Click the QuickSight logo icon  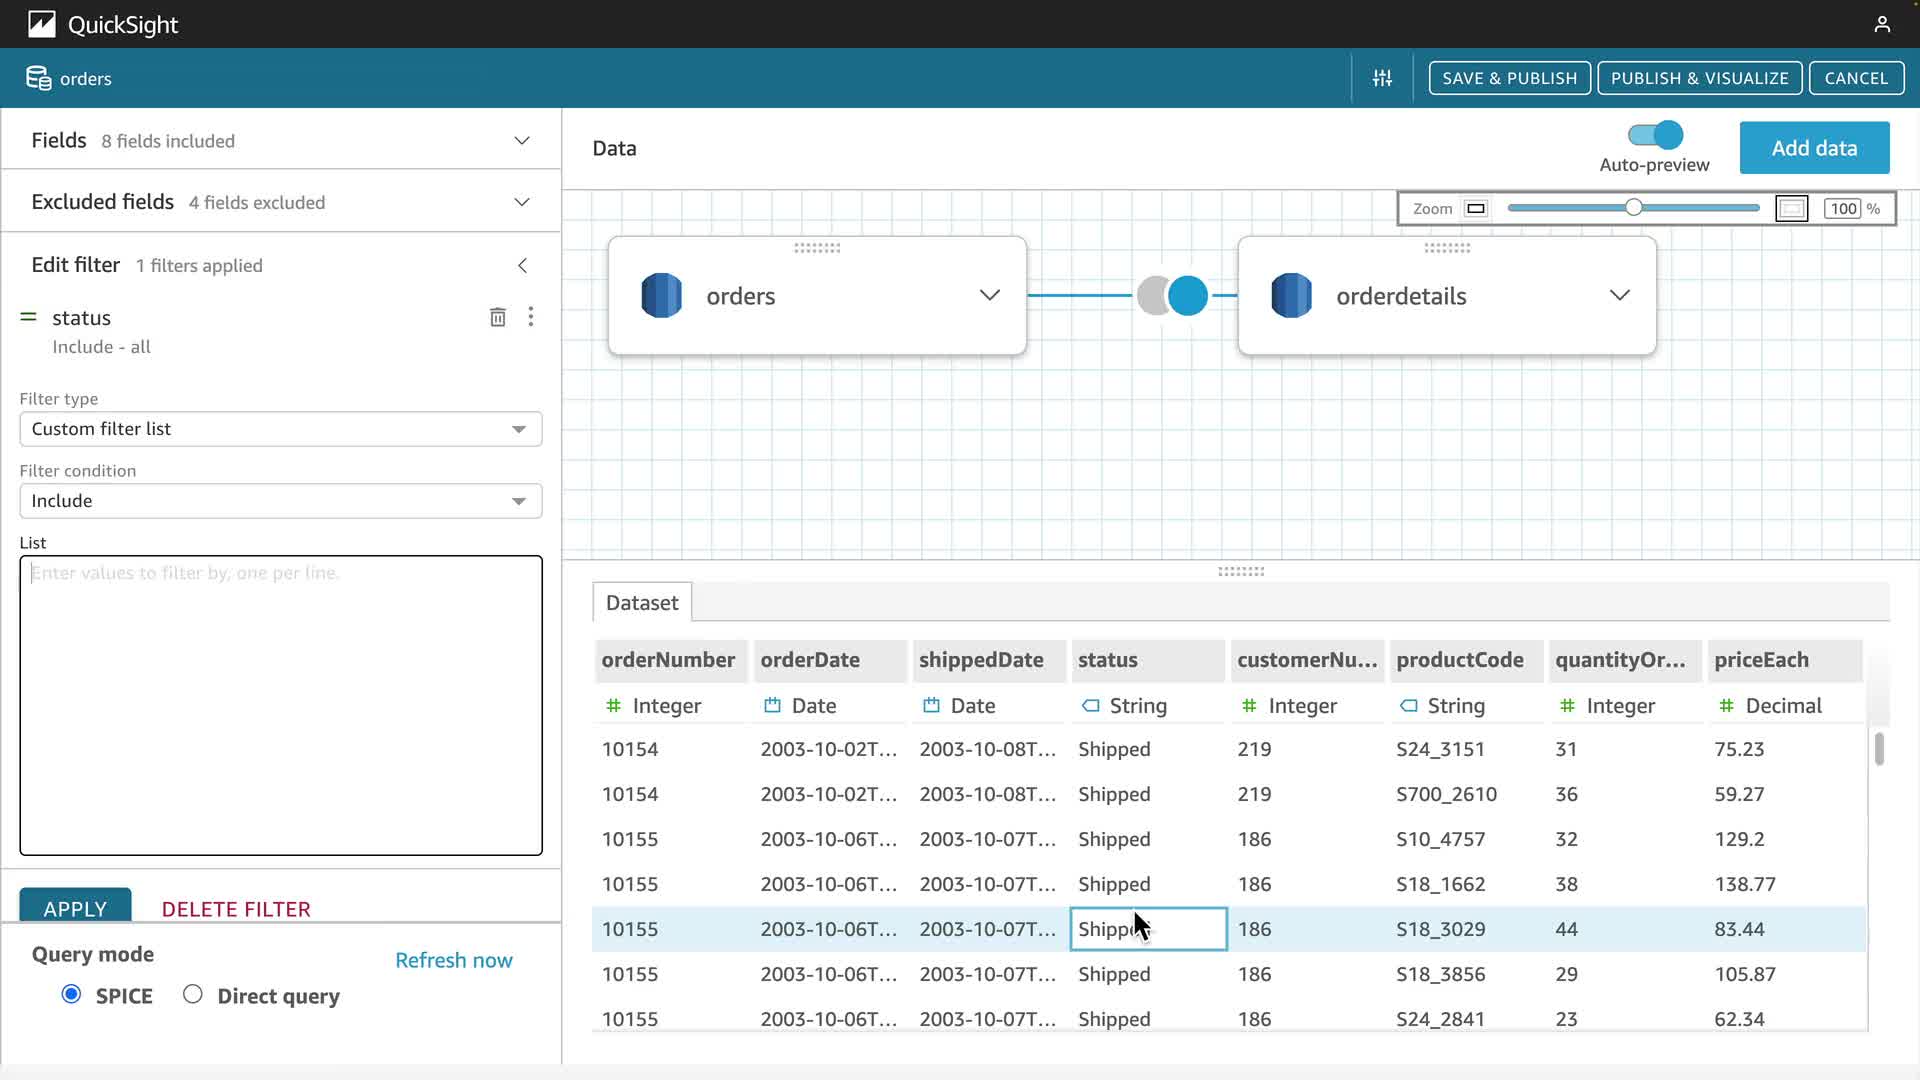pyautogui.click(x=42, y=24)
